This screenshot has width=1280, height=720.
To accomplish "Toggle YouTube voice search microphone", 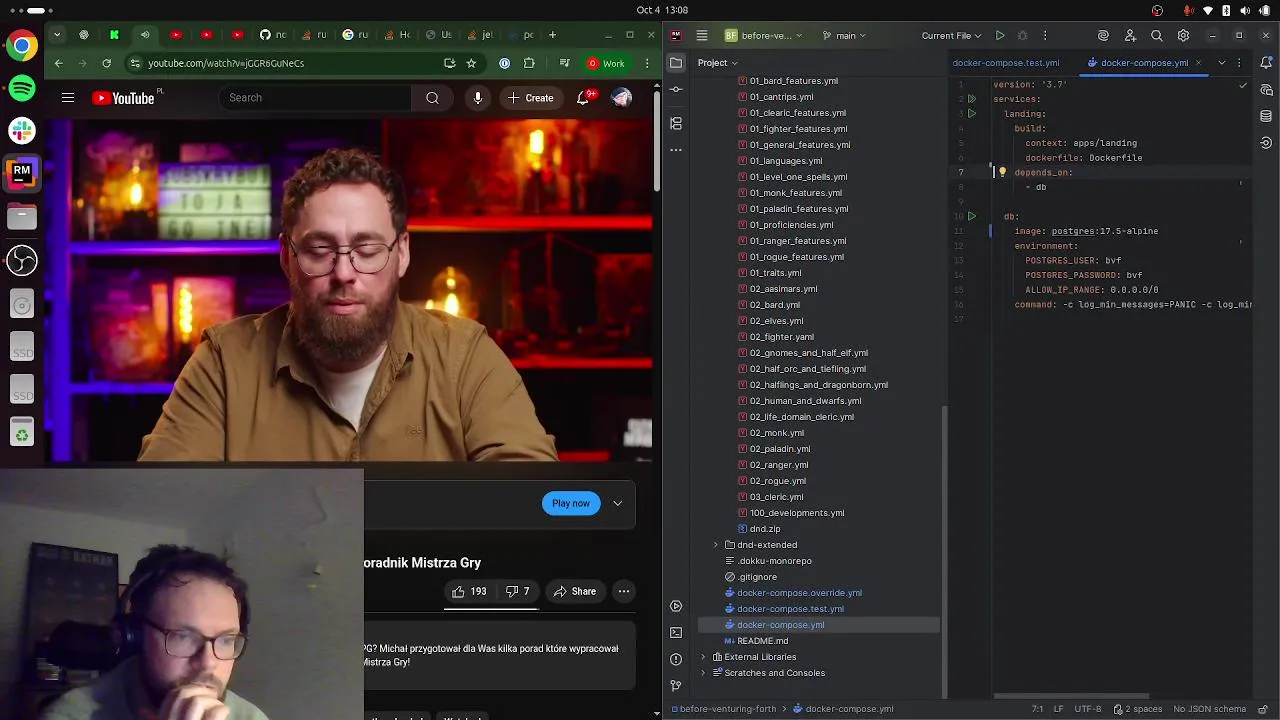I will tap(478, 98).
